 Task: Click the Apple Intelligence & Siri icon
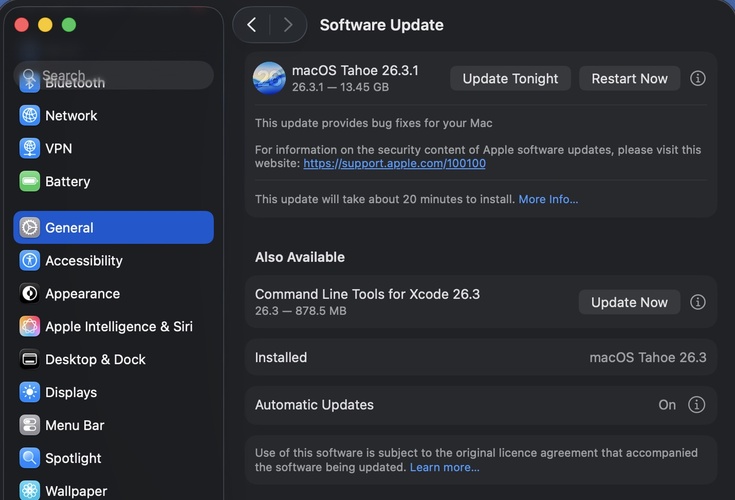pos(30,326)
